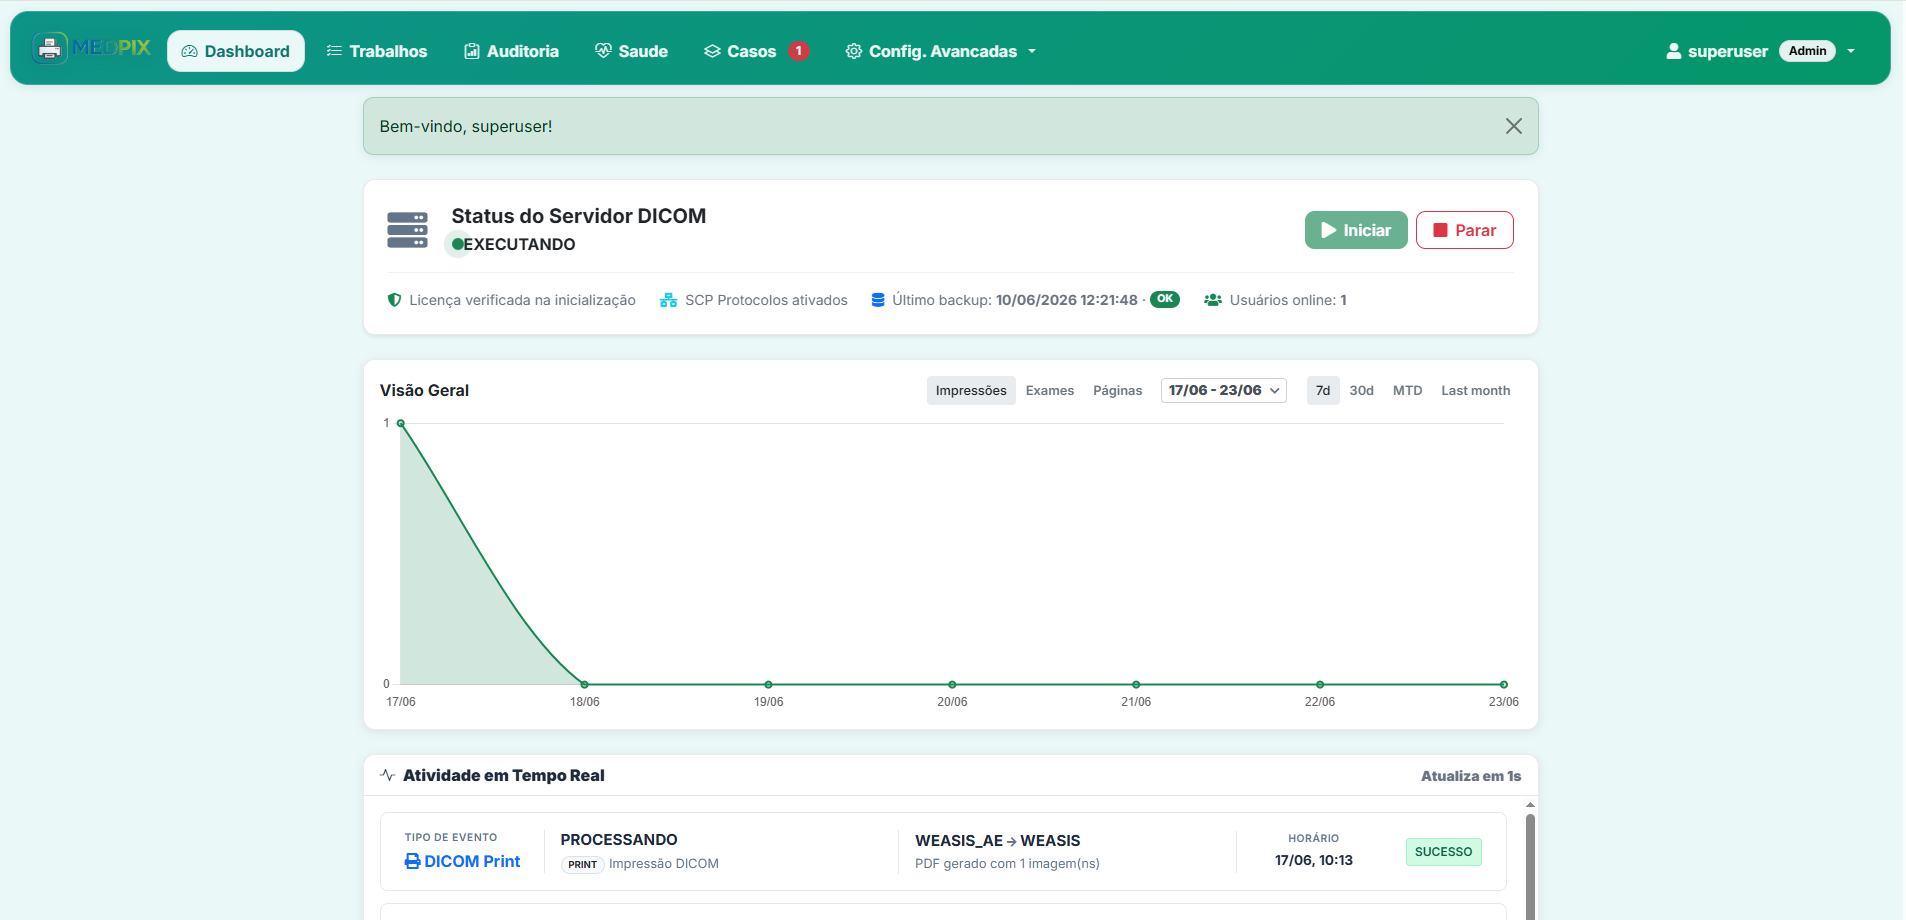Click the SUCESSO status badge
The width and height of the screenshot is (1906, 920).
point(1443,852)
